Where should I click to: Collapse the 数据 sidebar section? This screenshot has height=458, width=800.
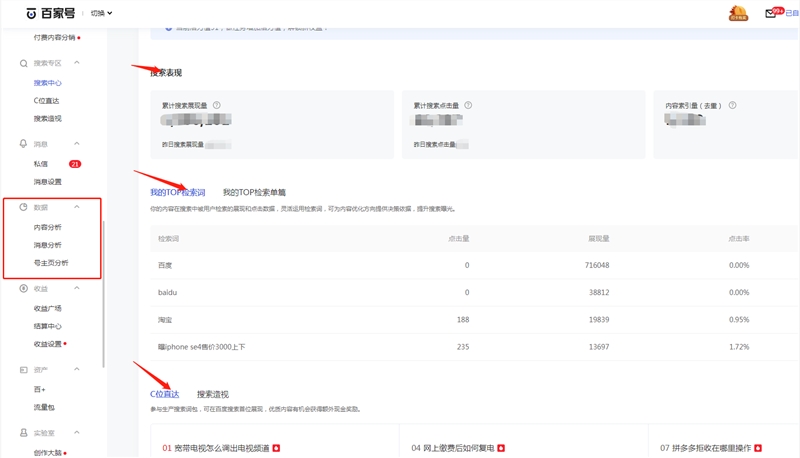click(x=77, y=207)
